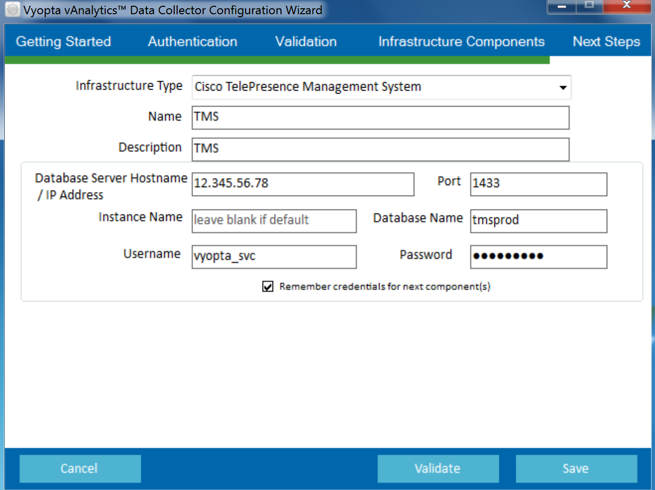Click the Infrastructure Type label

click(129, 86)
